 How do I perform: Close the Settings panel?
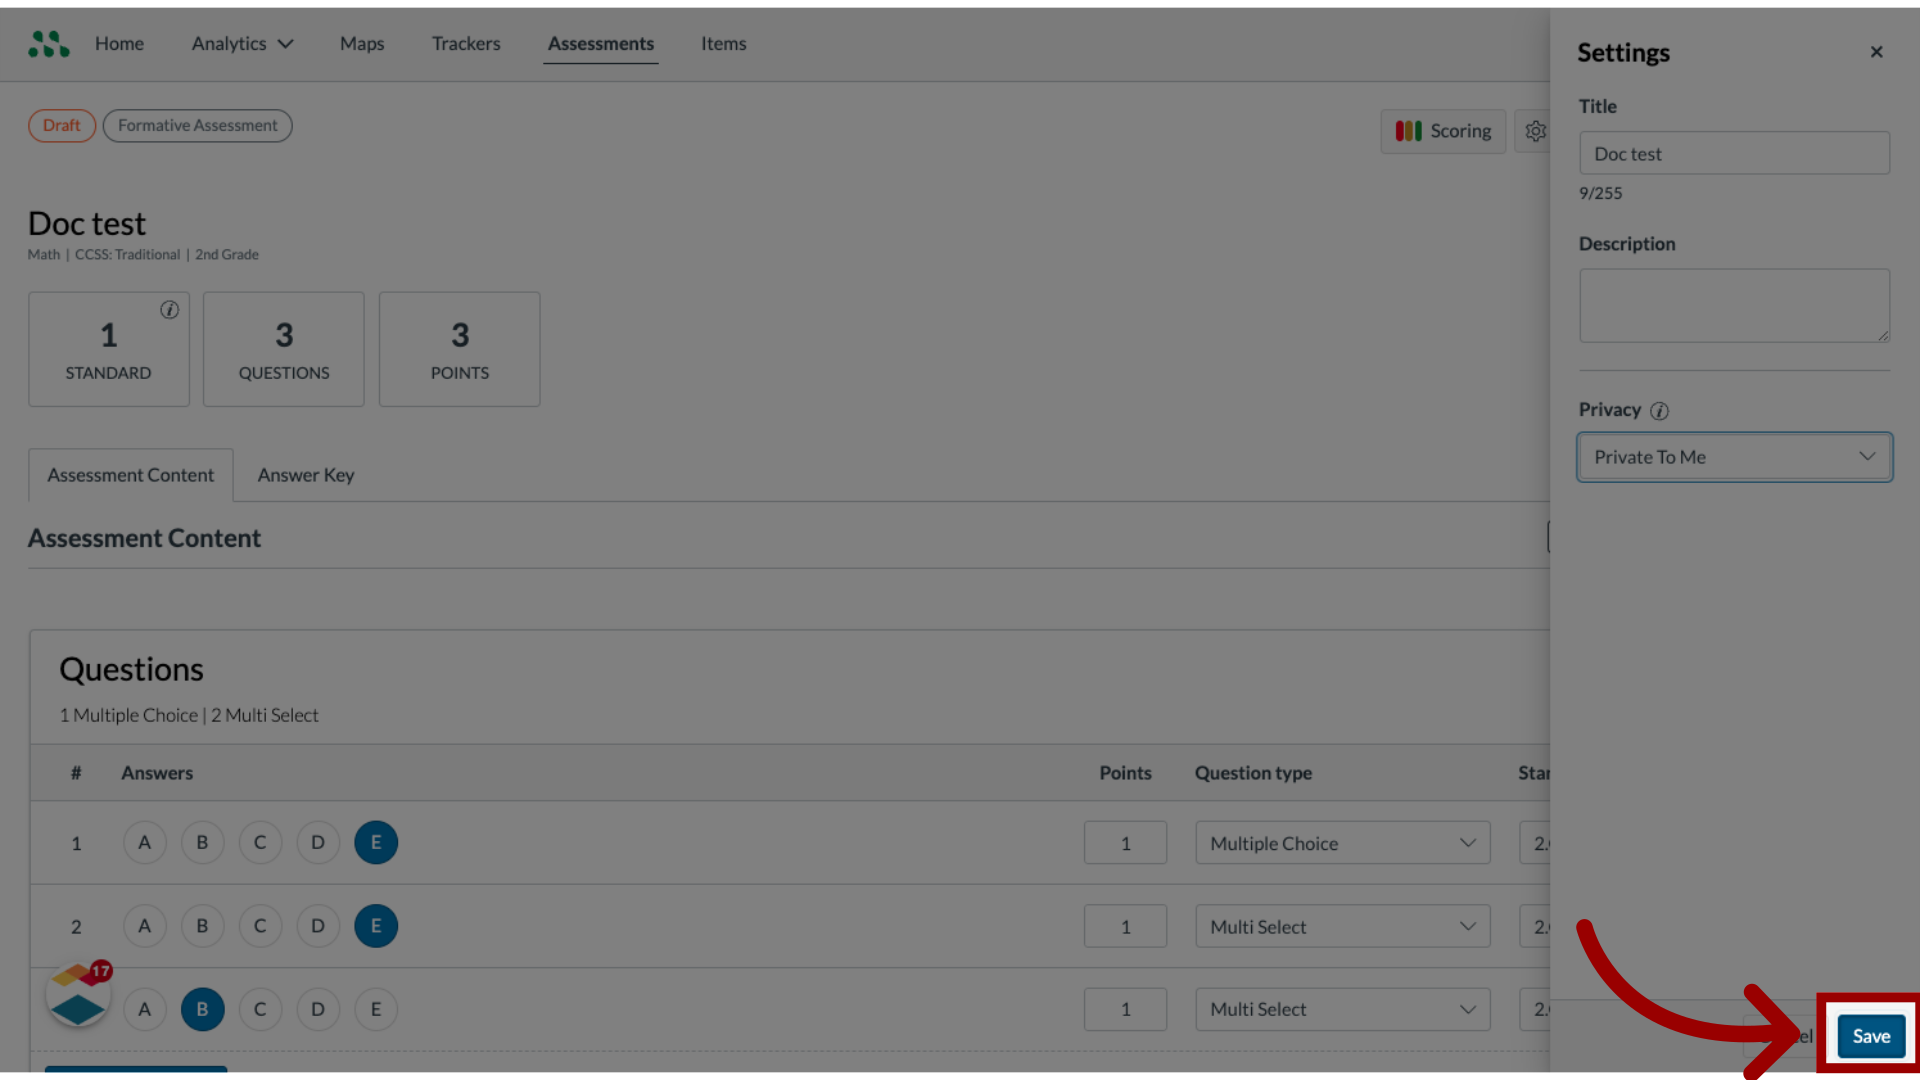point(1876,52)
